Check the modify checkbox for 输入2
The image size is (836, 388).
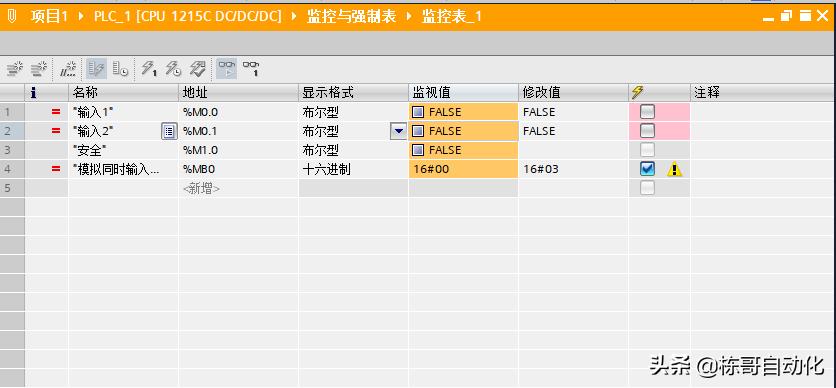point(647,131)
